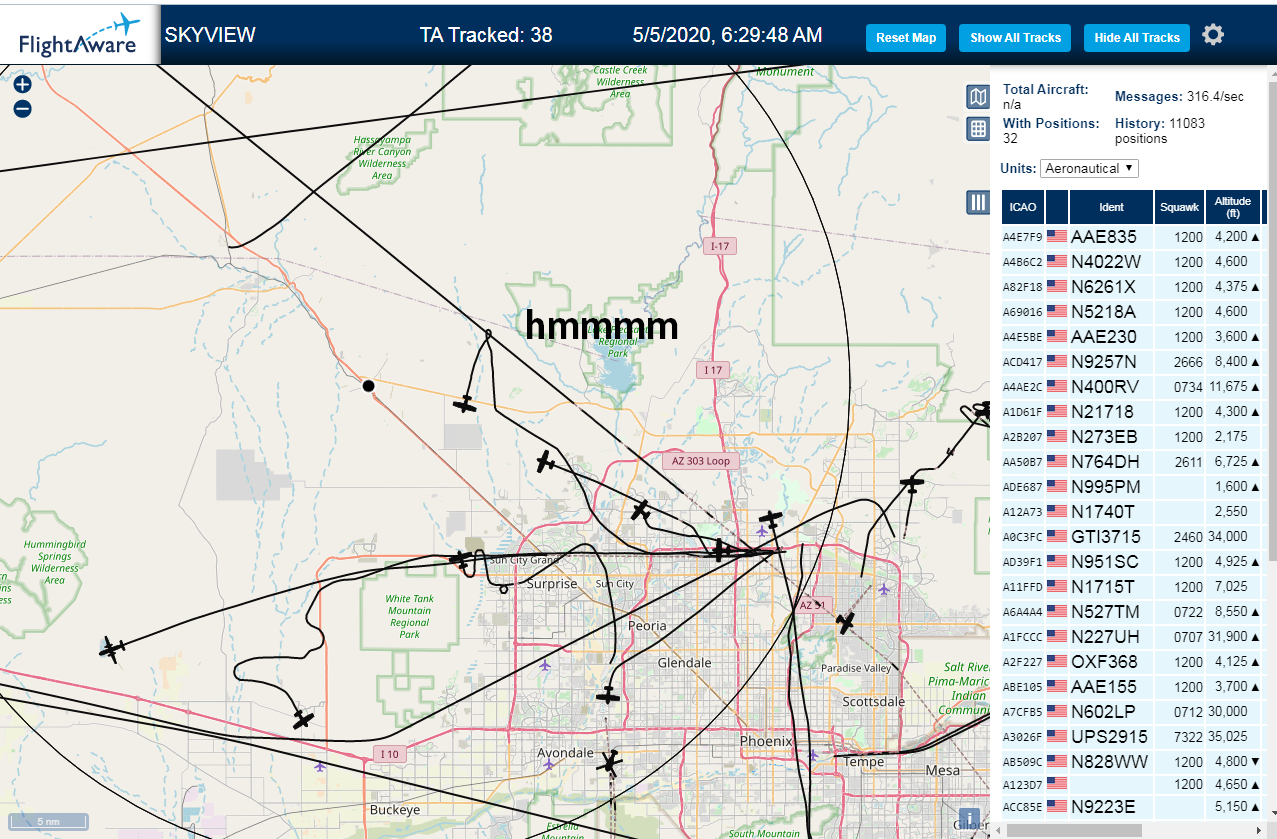Image resolution: width=1277 pixels, height=839 pixels.
Task: Select the N273EB aircraft row
Action: click(1135, 437)
